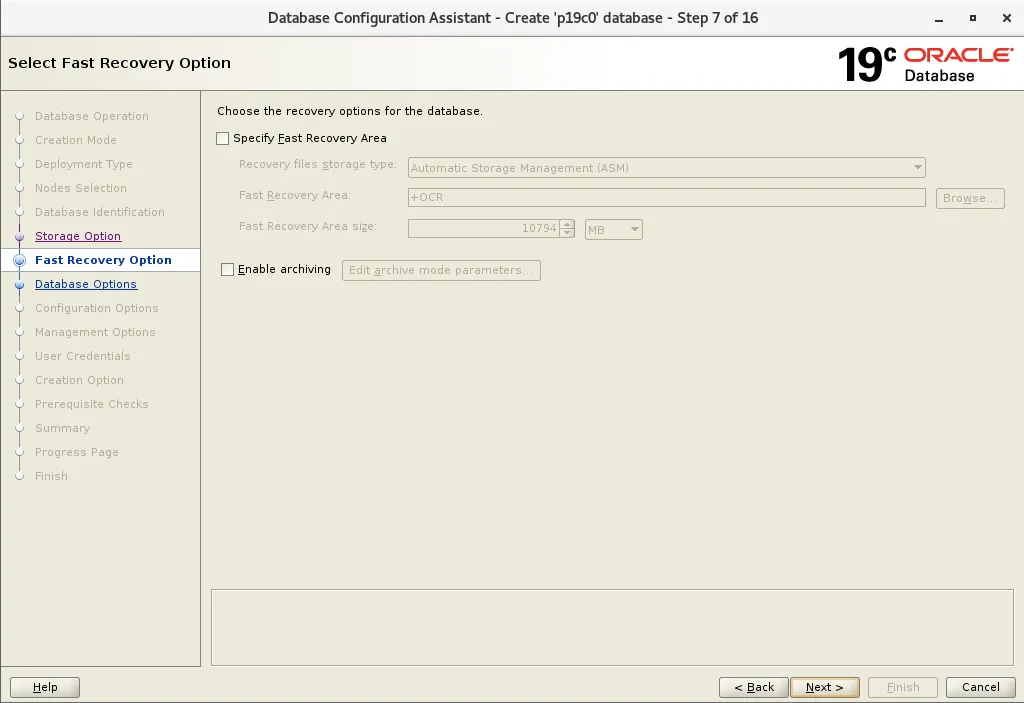The height and width of the screenshot is (703, 1024).
Task: Enable archiving for the database
Action: click(227, 270)
